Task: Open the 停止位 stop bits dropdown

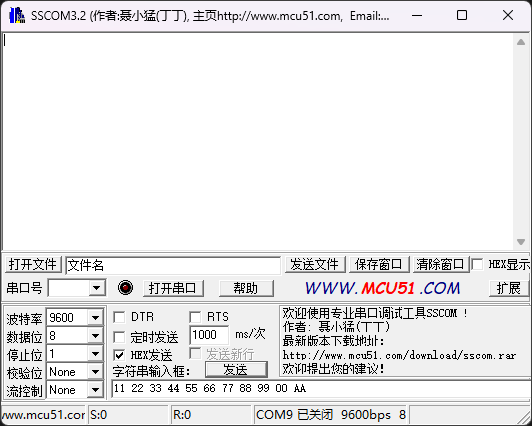Action: [x=95, y=354]
